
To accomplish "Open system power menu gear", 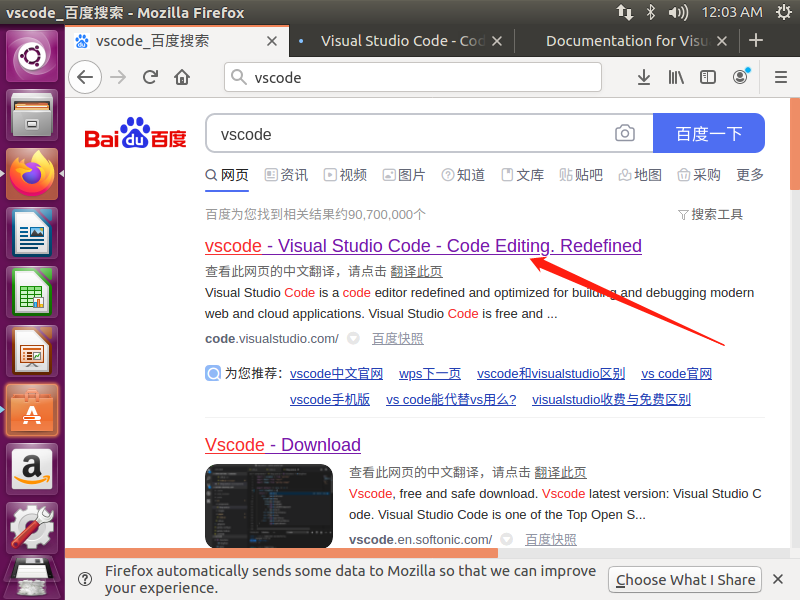I will pyautogui.click(x=784, y=12).
